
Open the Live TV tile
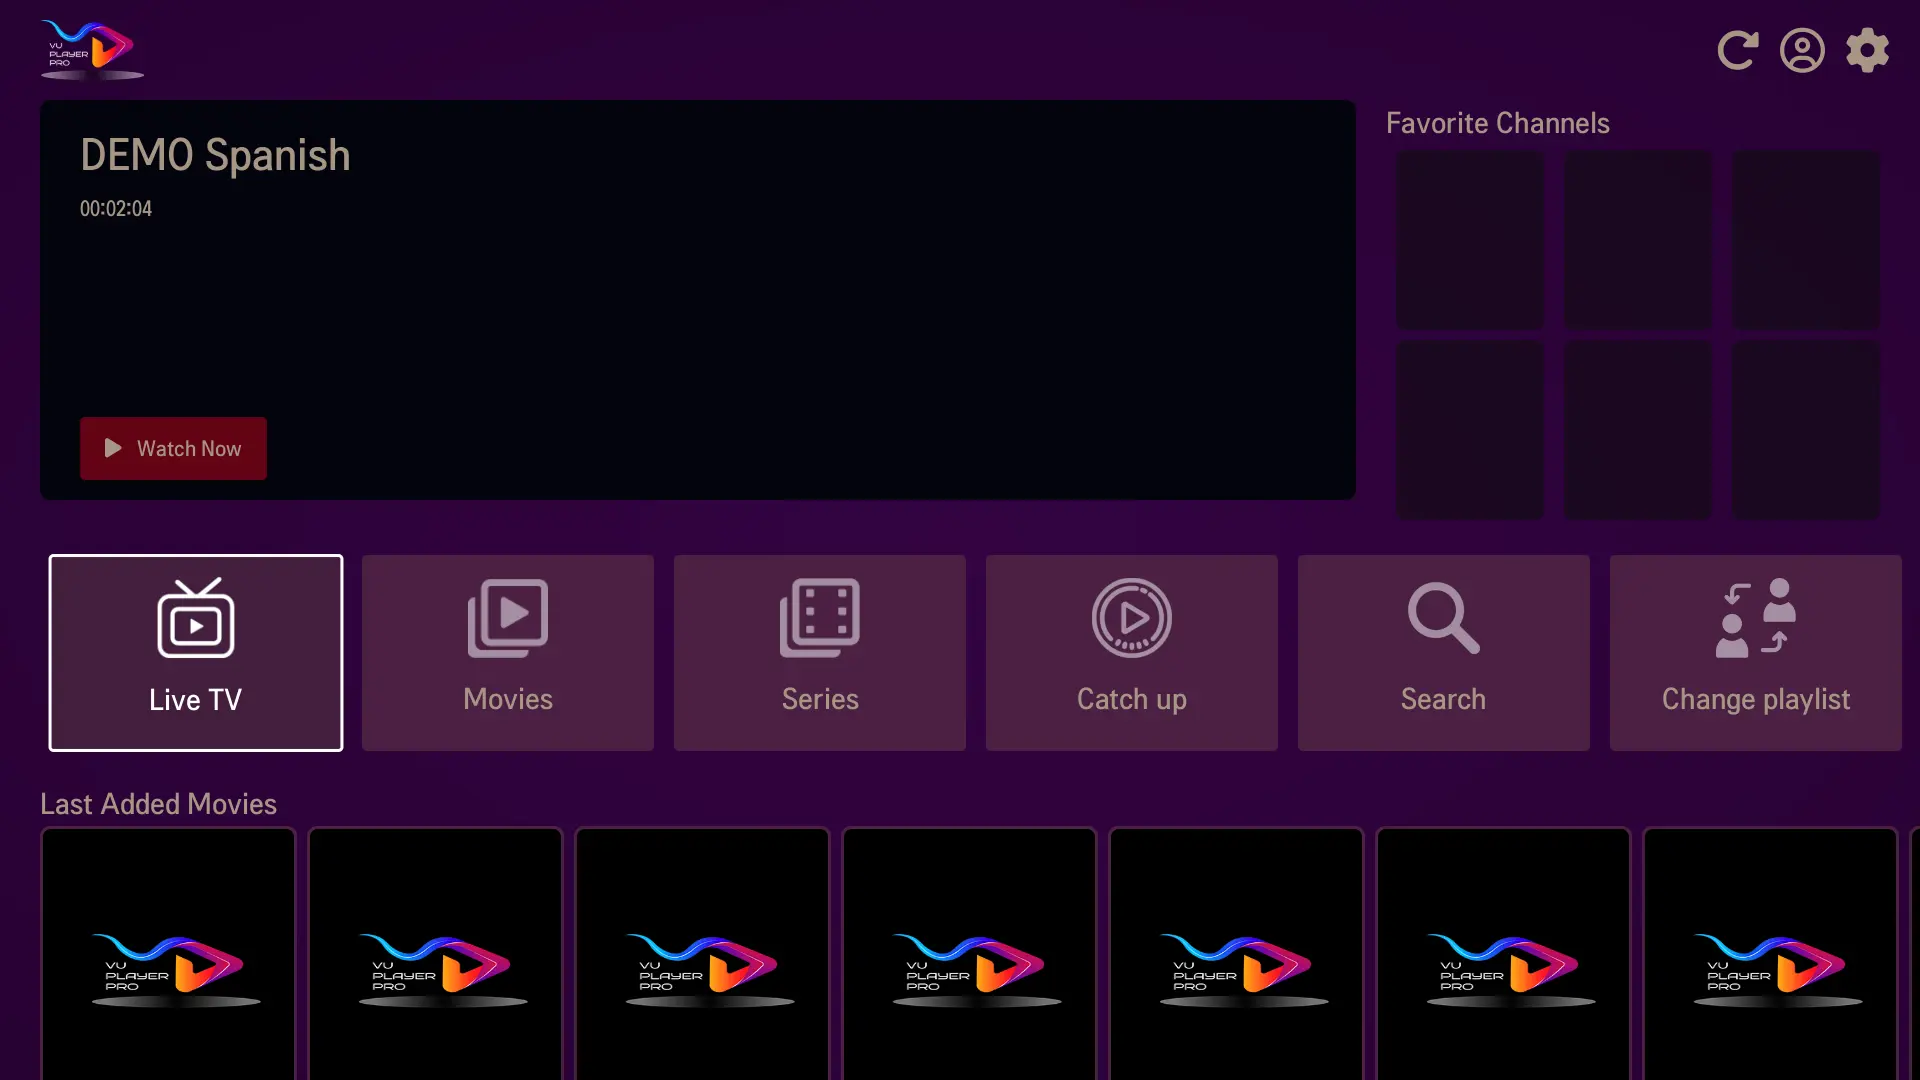tap(196, 652)
